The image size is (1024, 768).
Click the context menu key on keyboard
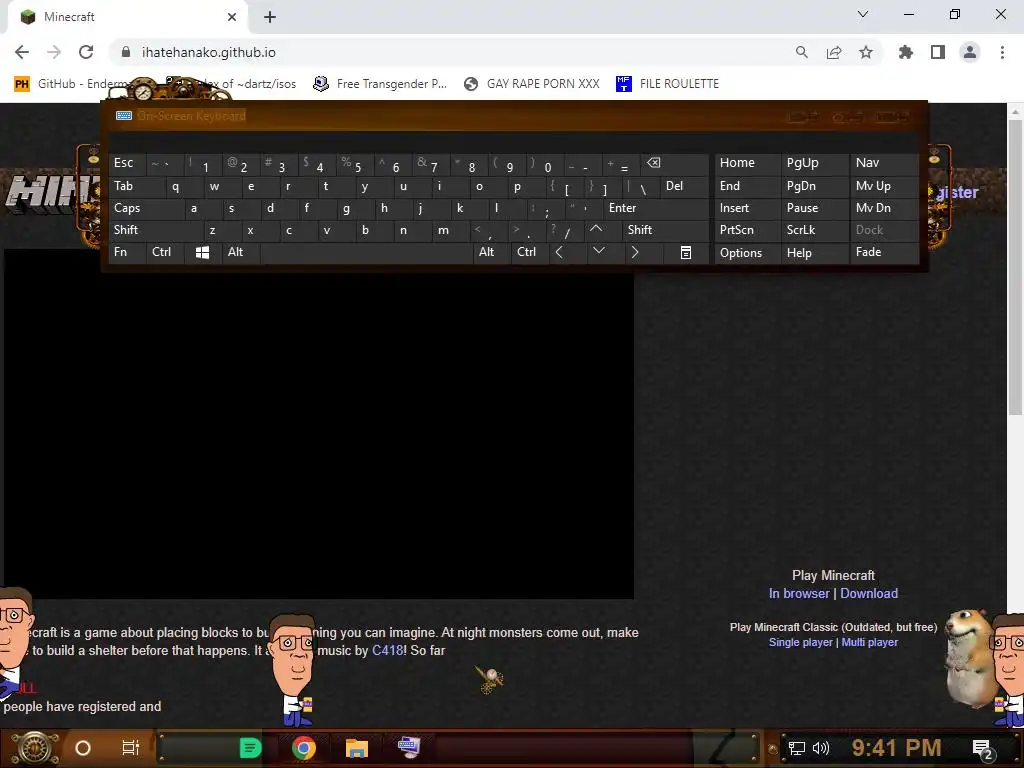point(686,252)
